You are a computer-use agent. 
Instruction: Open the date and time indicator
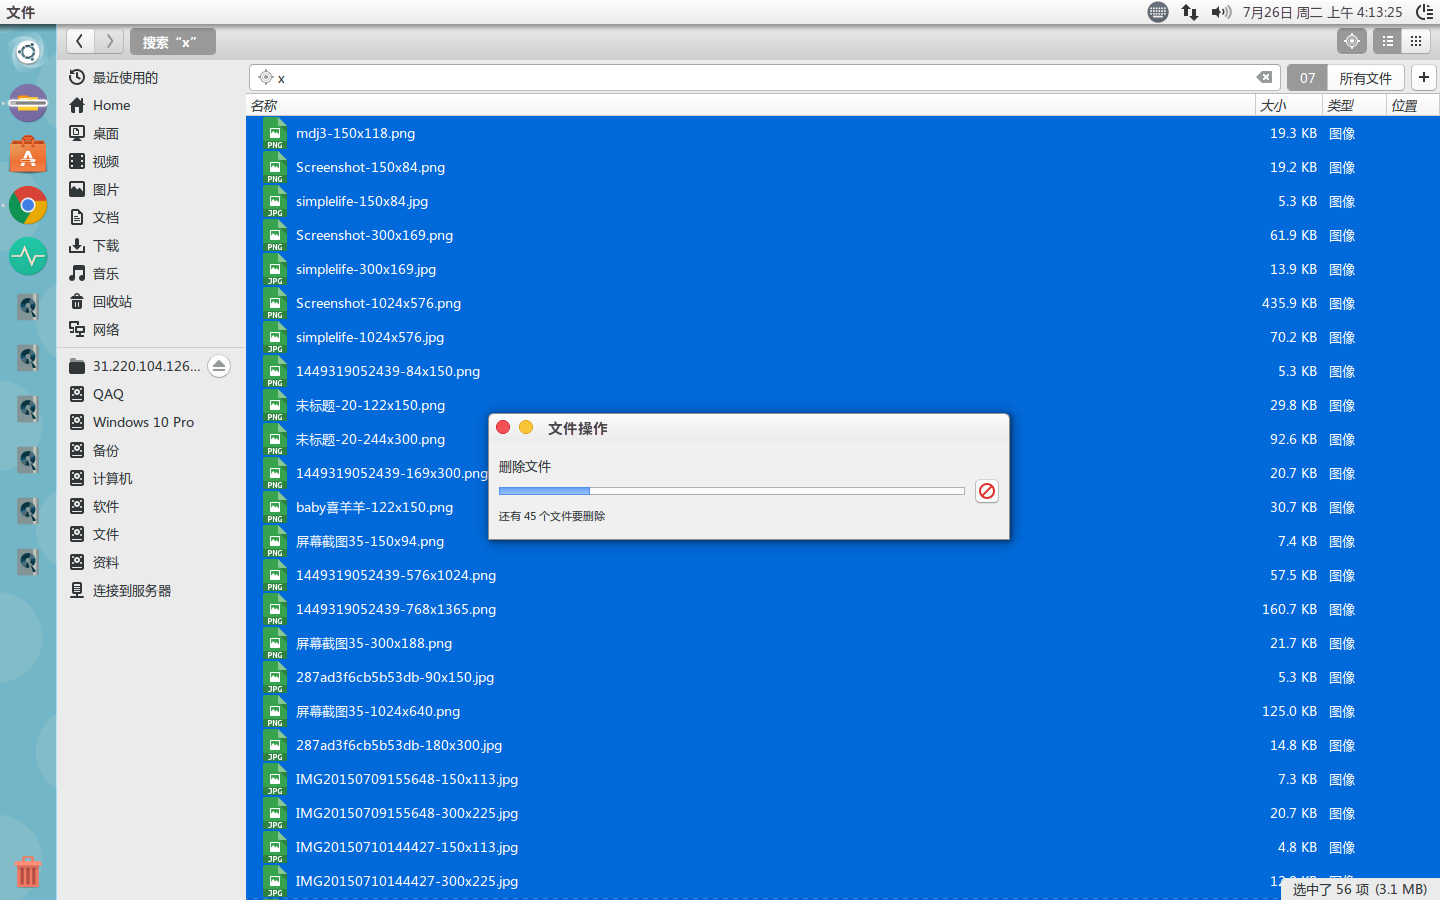1322,12
